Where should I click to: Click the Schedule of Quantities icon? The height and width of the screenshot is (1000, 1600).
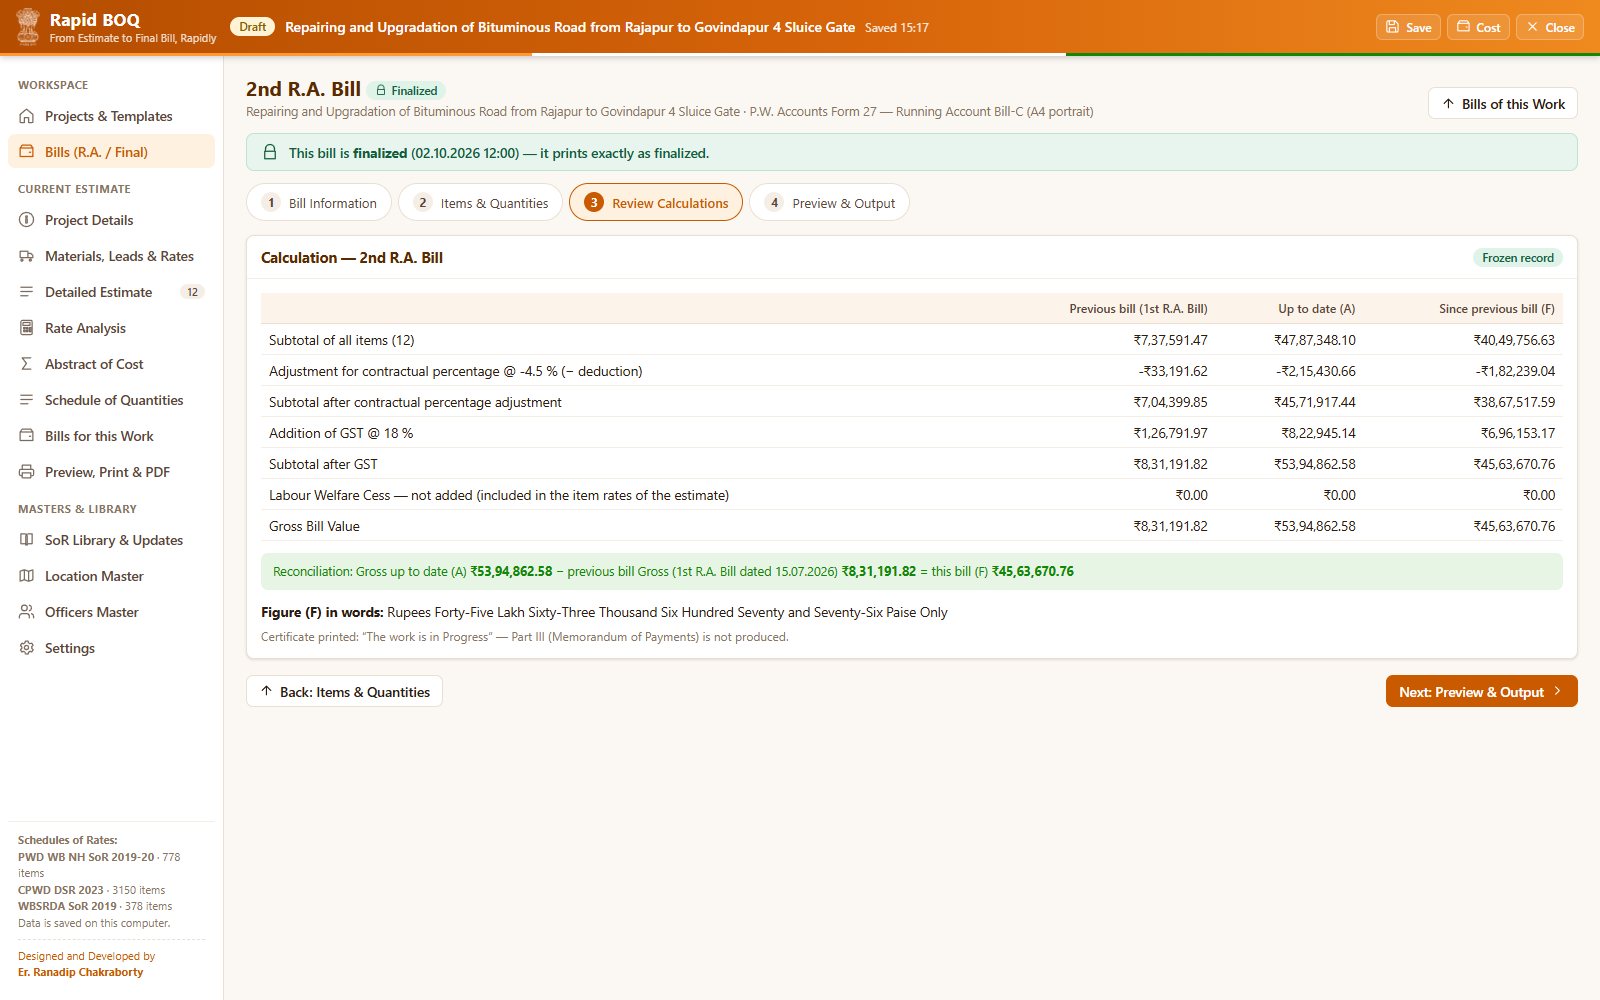(27, 400)
